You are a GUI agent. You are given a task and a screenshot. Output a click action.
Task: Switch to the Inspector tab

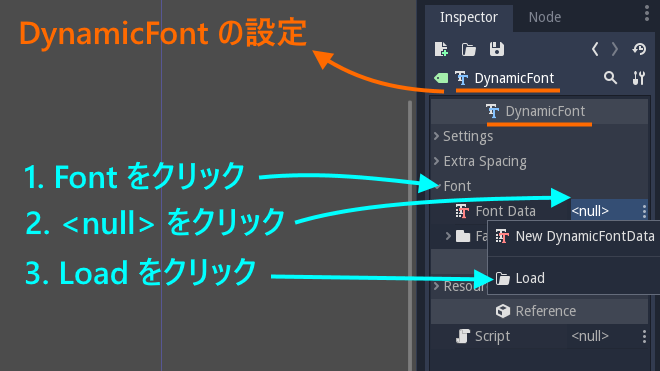coord(468,17)
